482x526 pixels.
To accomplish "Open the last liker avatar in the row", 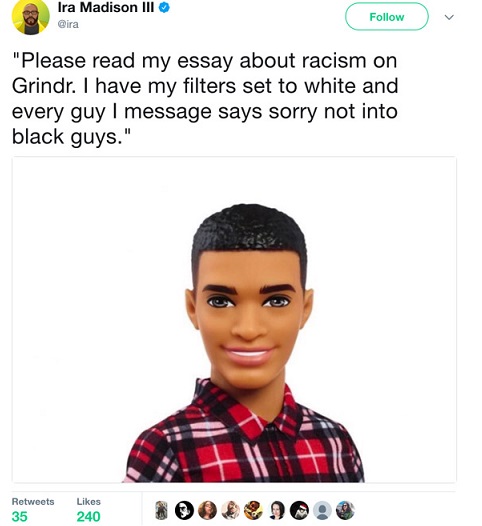I will pyautogui.click(x=345, y=510).
